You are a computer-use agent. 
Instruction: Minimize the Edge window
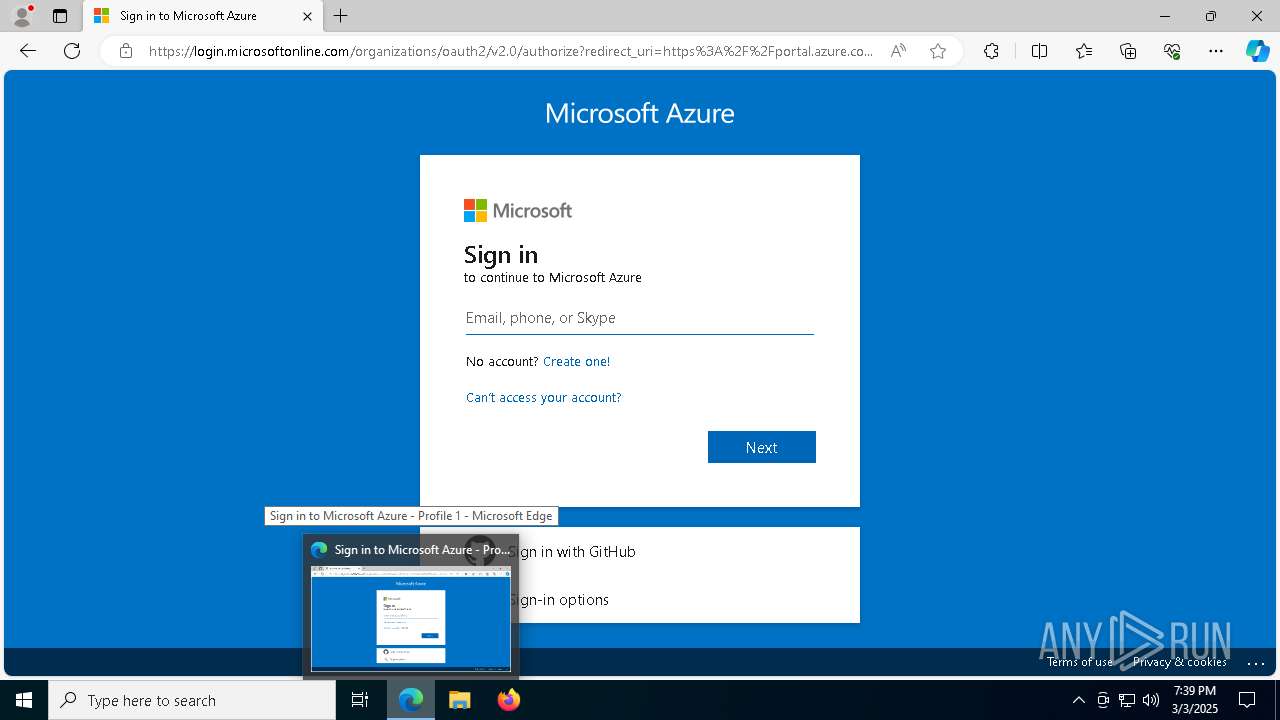1164,16
